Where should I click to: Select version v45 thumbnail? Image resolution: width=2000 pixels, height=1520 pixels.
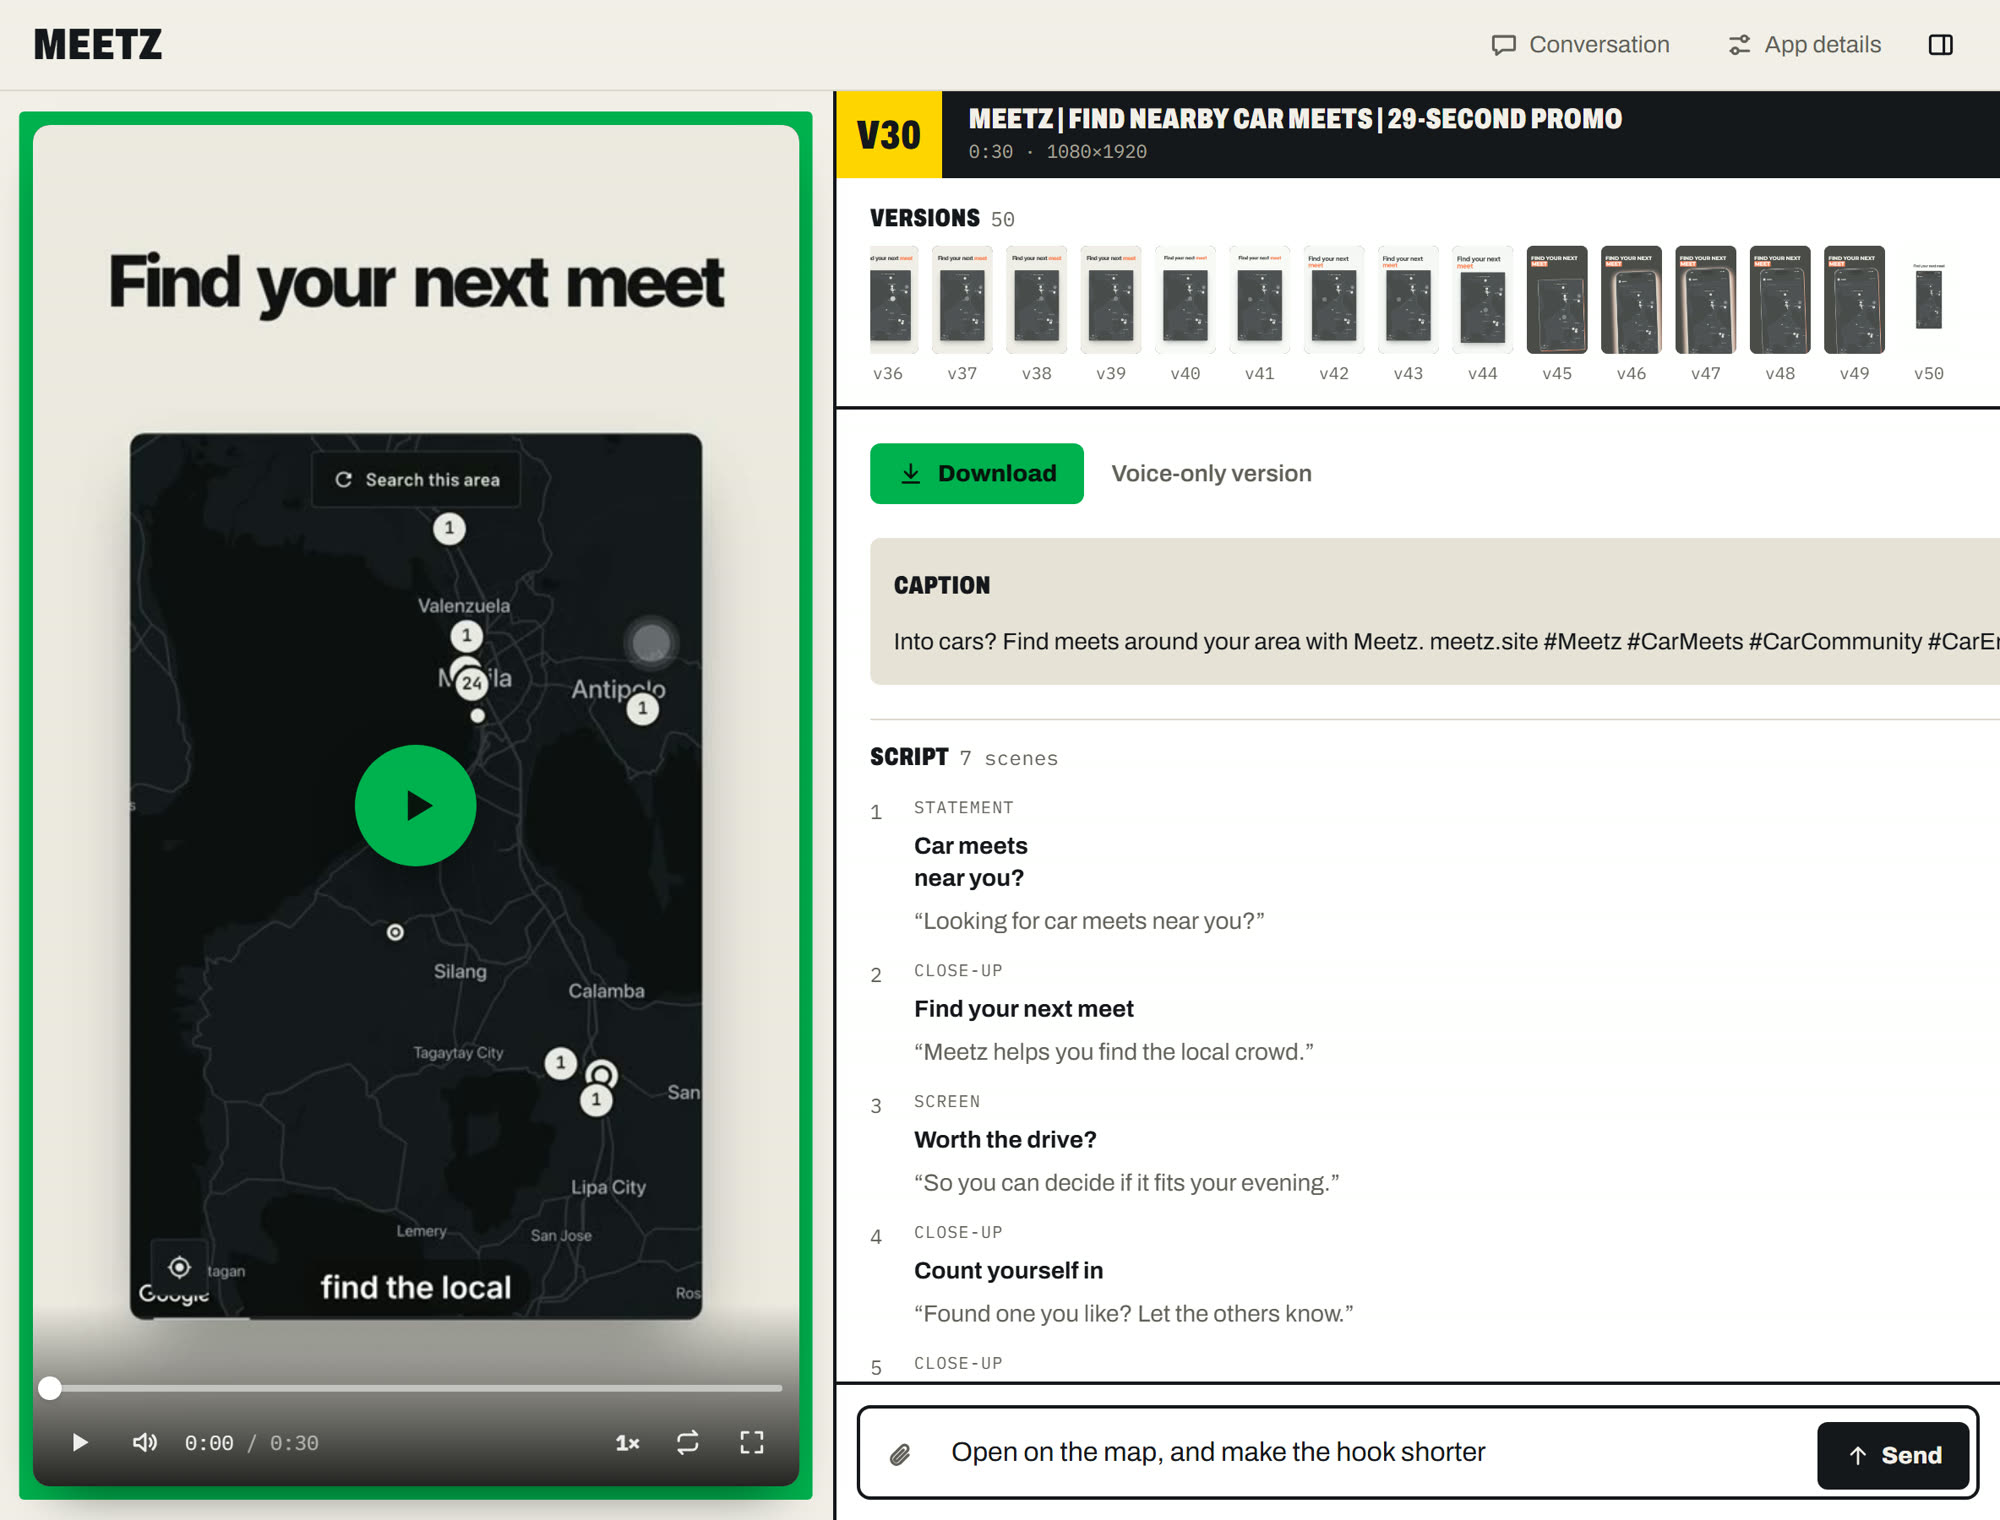coord(1557,300)
